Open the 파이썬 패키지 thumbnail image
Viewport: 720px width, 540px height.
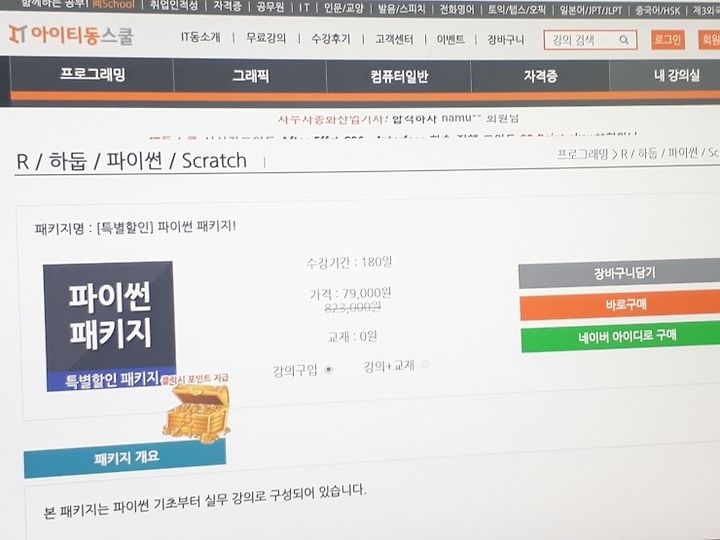click(110, 326)
